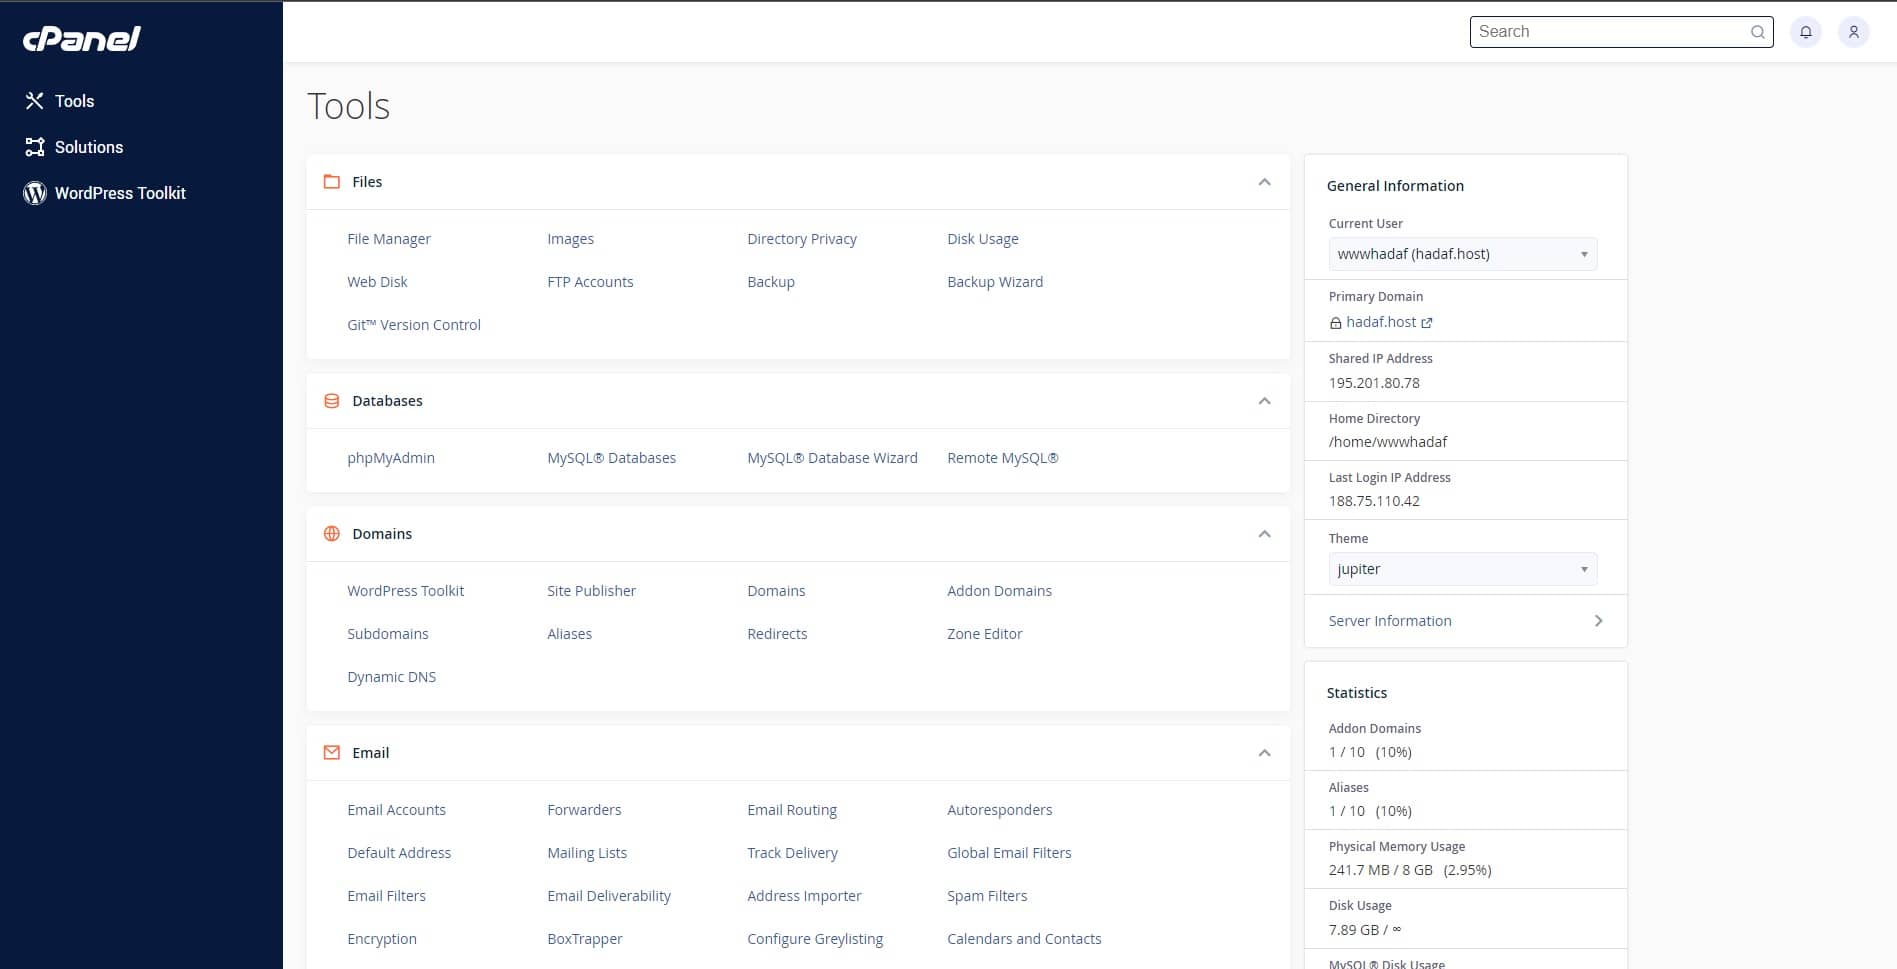Click the Databases section icon

point(332,401)
